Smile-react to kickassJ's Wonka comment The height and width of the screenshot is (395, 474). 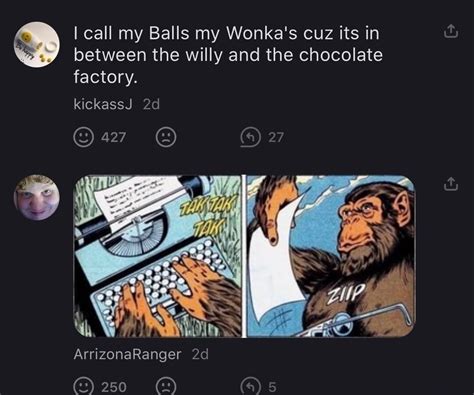(x=83, y=137)
